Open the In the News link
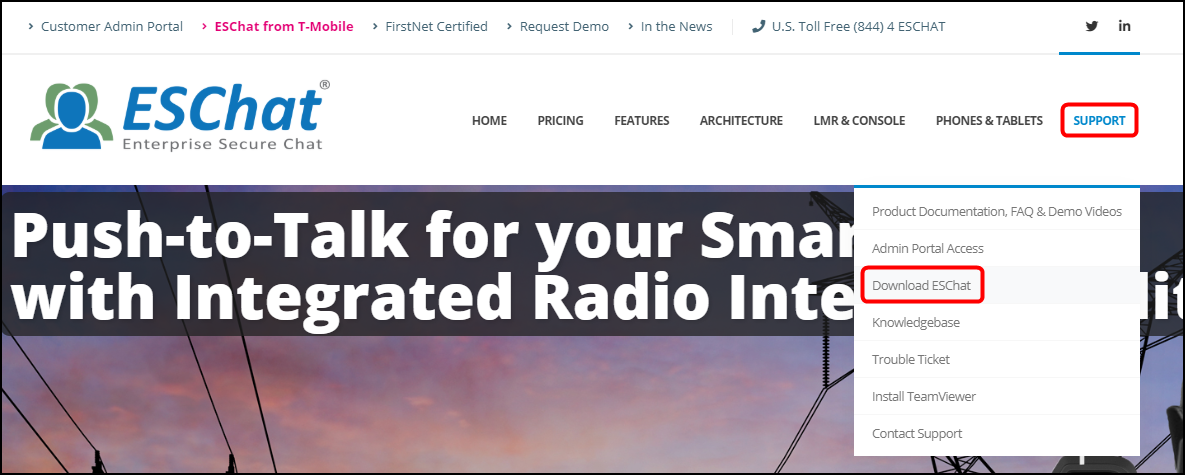The width and height of the screenshot is (1185, 475). (x=676, y=26)
